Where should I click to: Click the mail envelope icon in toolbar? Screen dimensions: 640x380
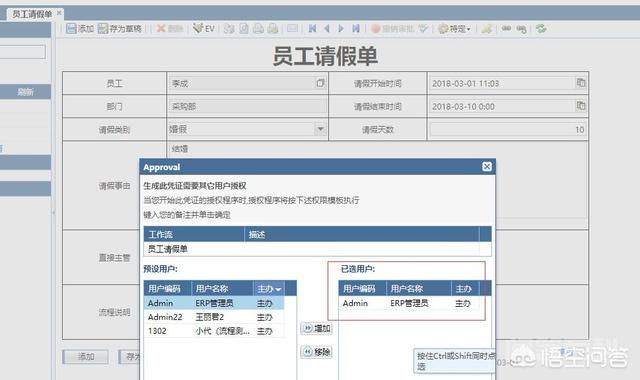pyautogui.click(x=292, y=28)
